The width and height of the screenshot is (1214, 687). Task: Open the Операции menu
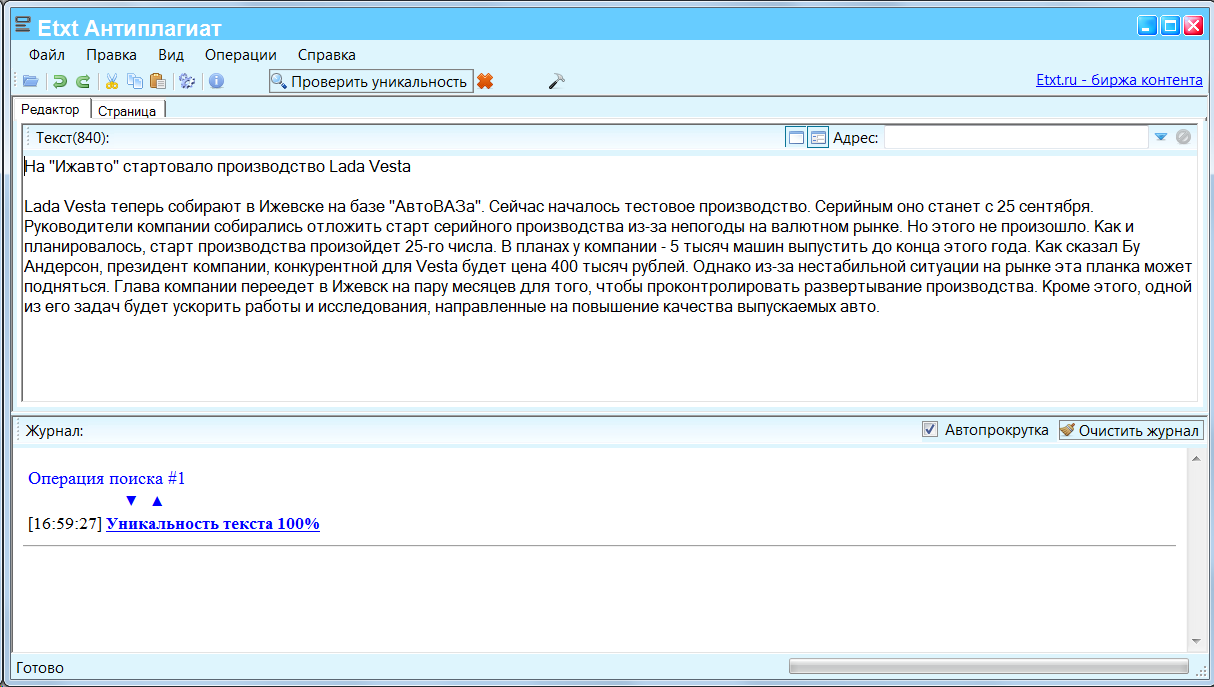coord(241,55)
